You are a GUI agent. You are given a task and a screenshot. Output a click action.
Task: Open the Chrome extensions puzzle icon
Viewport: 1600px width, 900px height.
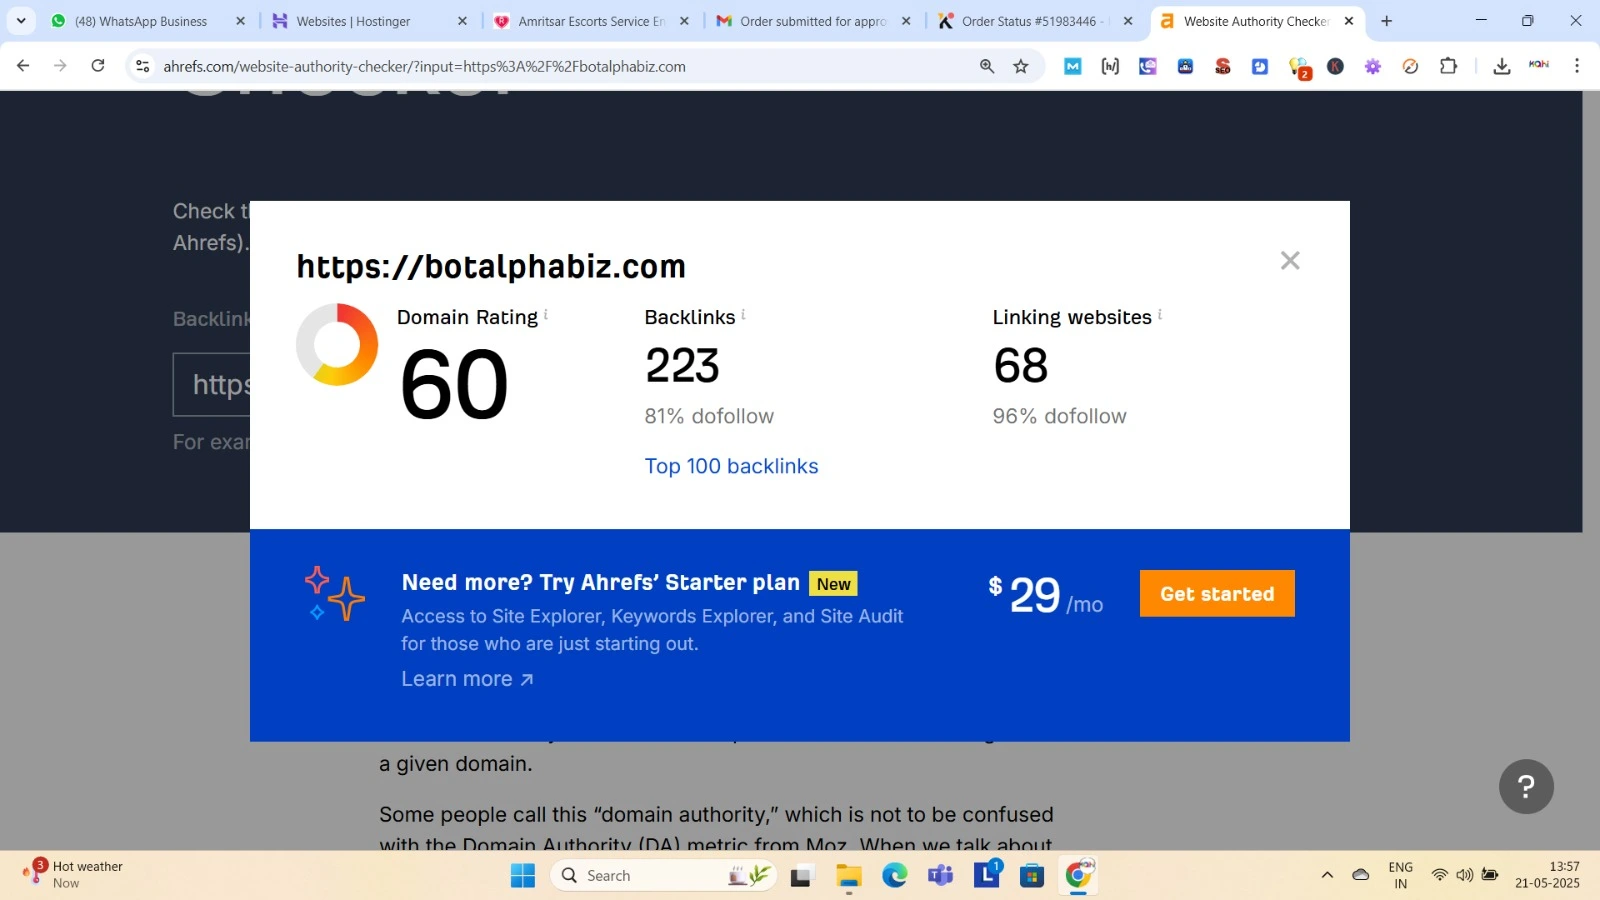[x=1448, y=66]
